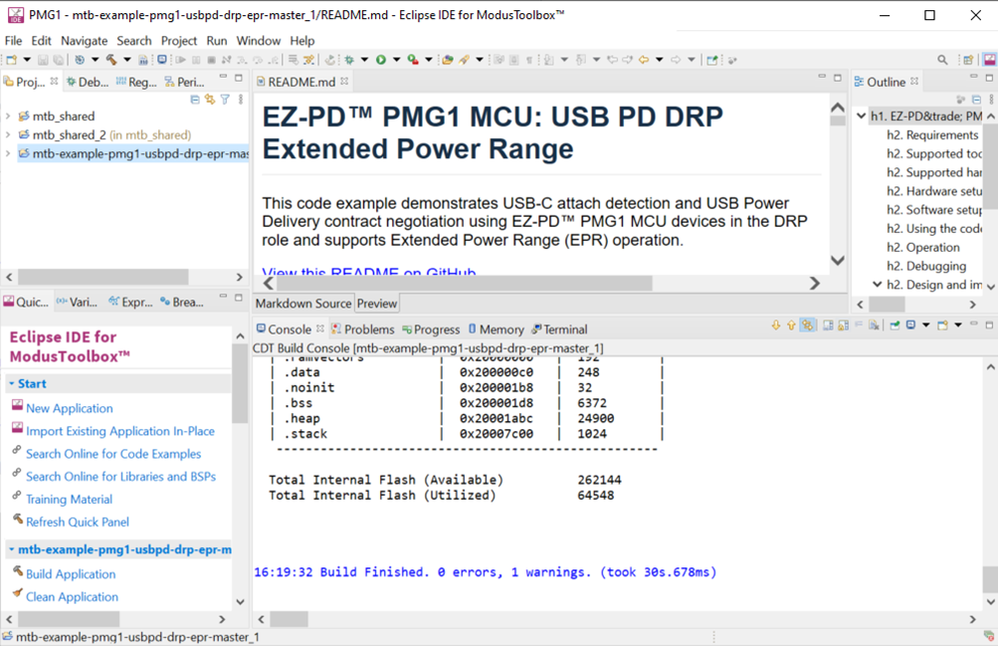998x646 pixels.
Task: Click the README editor horizontal scrollbar
Action: coord(465,283)
